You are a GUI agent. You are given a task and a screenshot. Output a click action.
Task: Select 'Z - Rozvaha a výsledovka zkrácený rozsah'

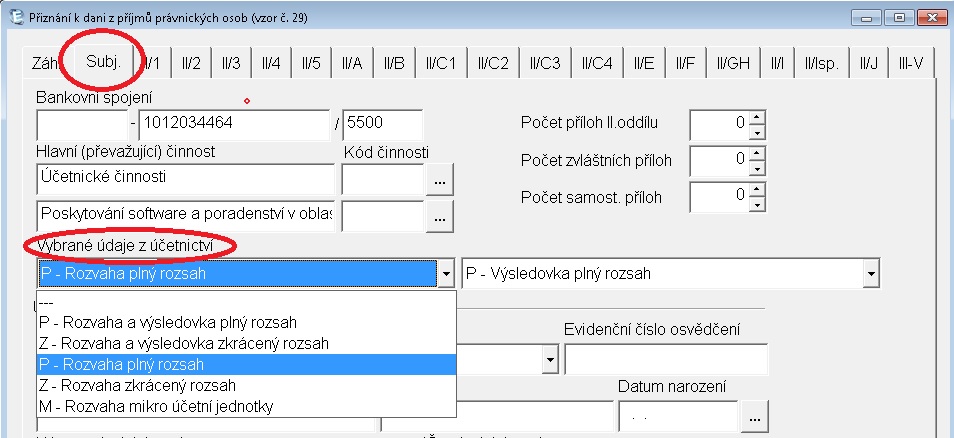click(x=184, y=343)
